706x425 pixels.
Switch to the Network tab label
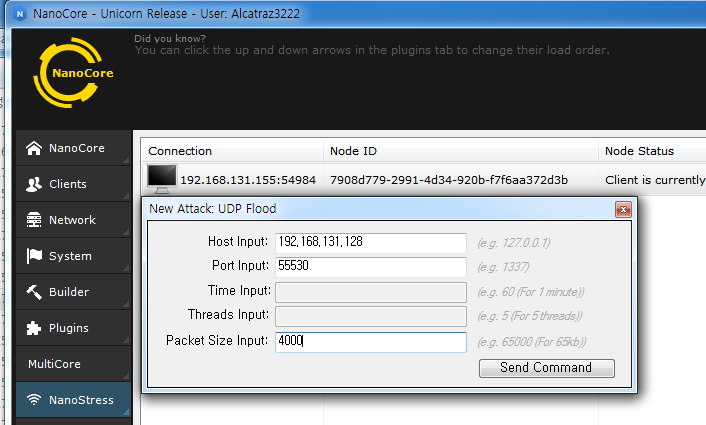tap(72, 220)
